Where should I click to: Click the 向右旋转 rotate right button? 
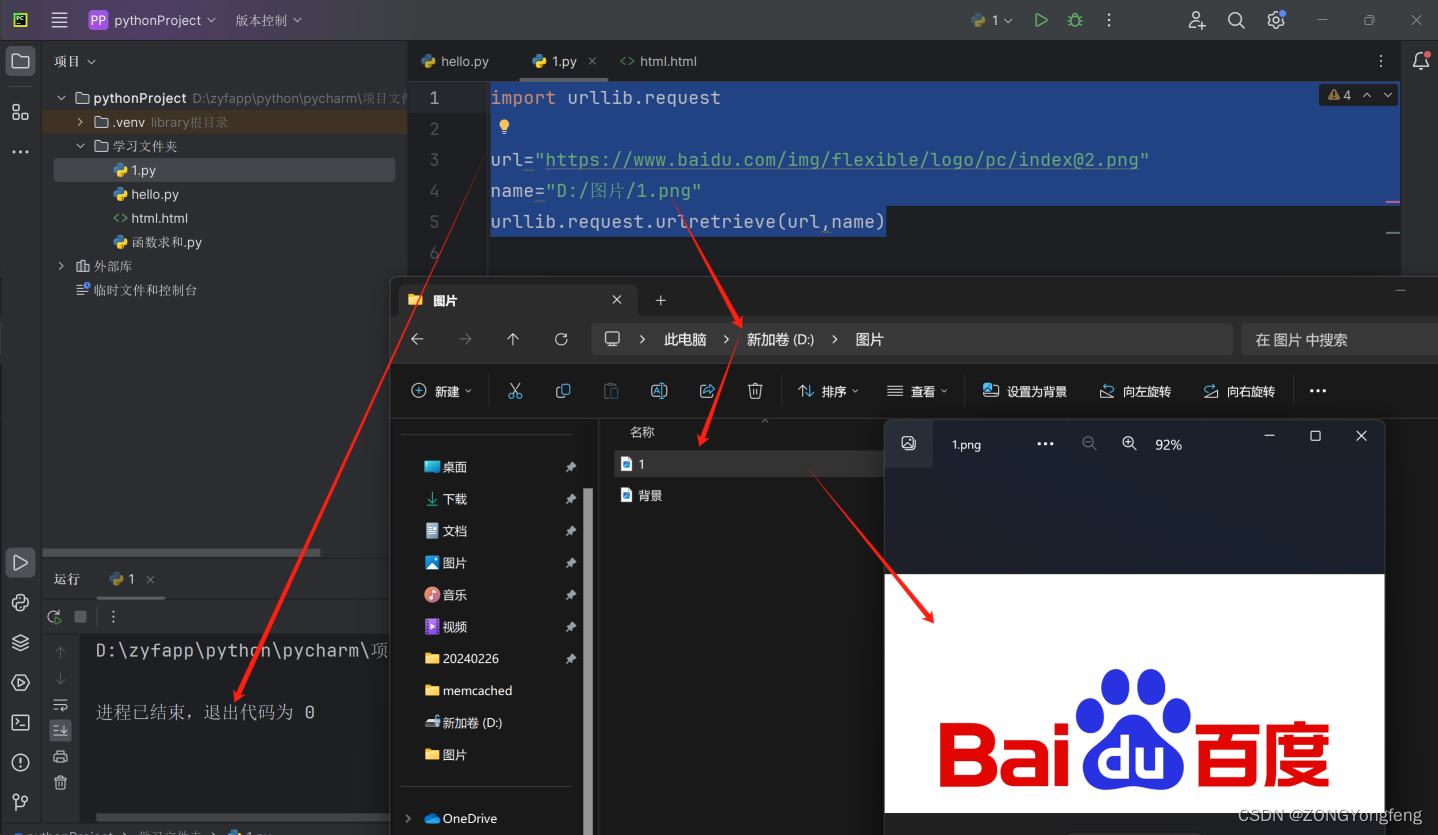[1239, 391]
